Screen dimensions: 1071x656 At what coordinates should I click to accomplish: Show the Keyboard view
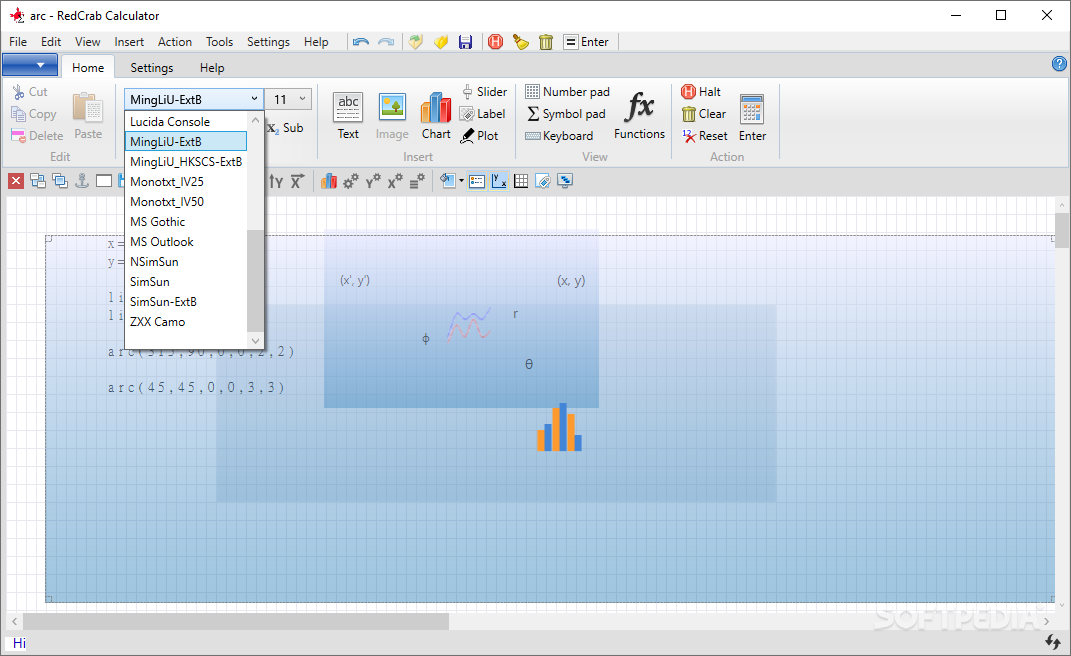[x=559, y=136]
